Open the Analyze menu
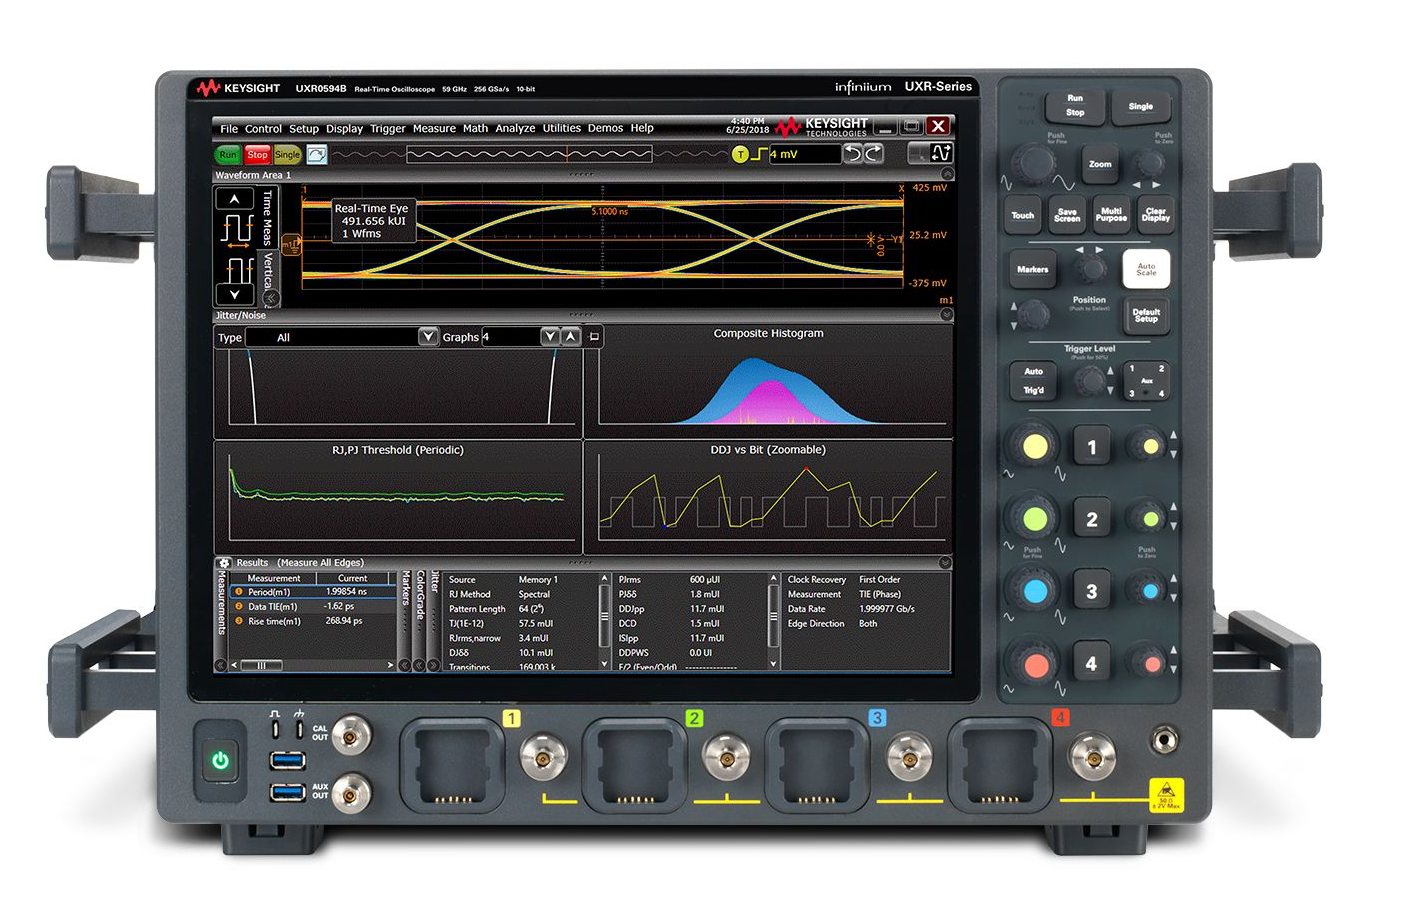This screenshot has width=1403, height=903. click(515, 129)
